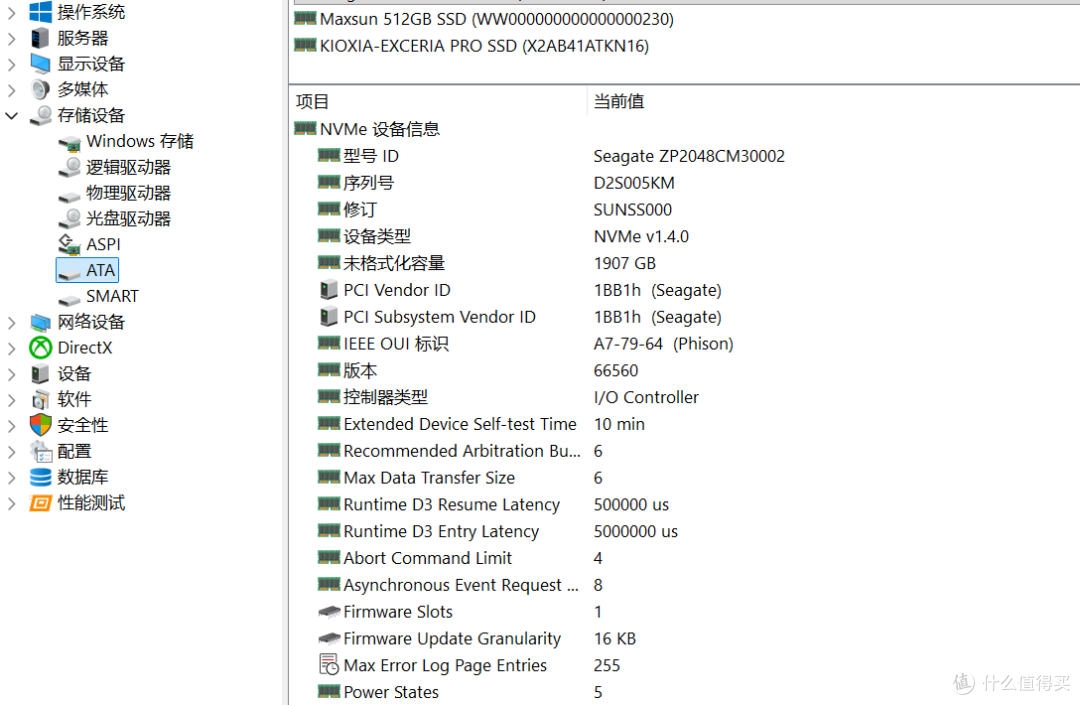
Task: Click the PCI Subsystem Vendor ID icon
Action: pos(329,317)
